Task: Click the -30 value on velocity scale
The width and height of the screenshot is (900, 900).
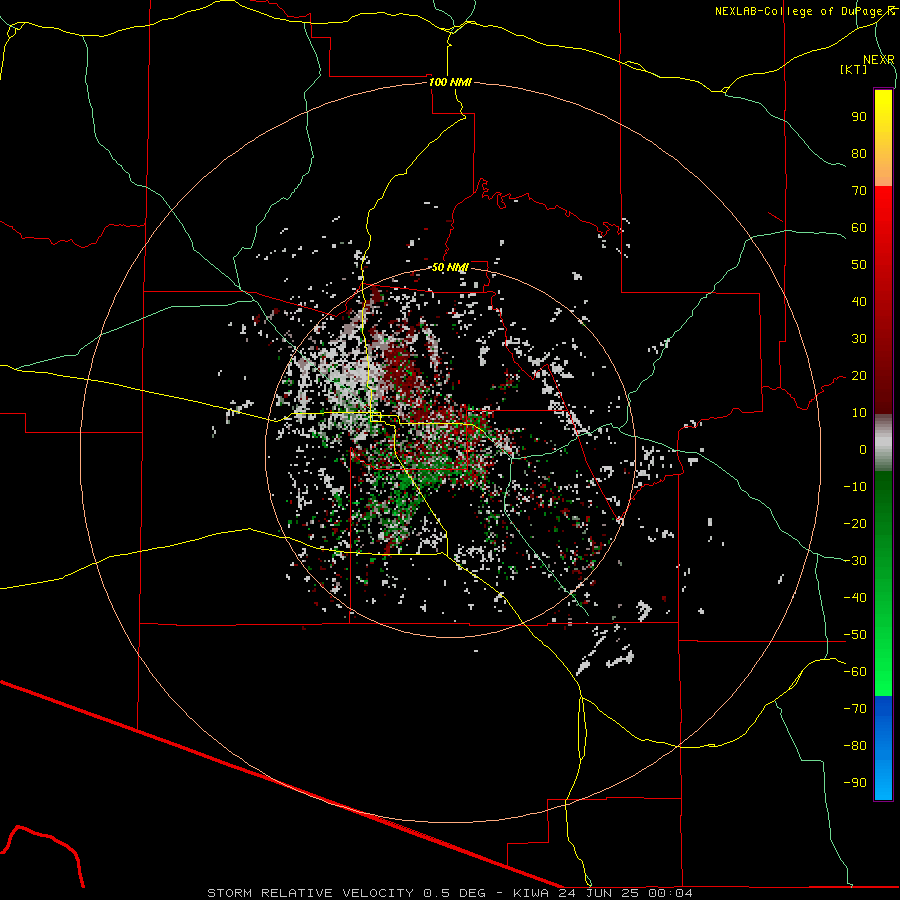Action: 855,561
